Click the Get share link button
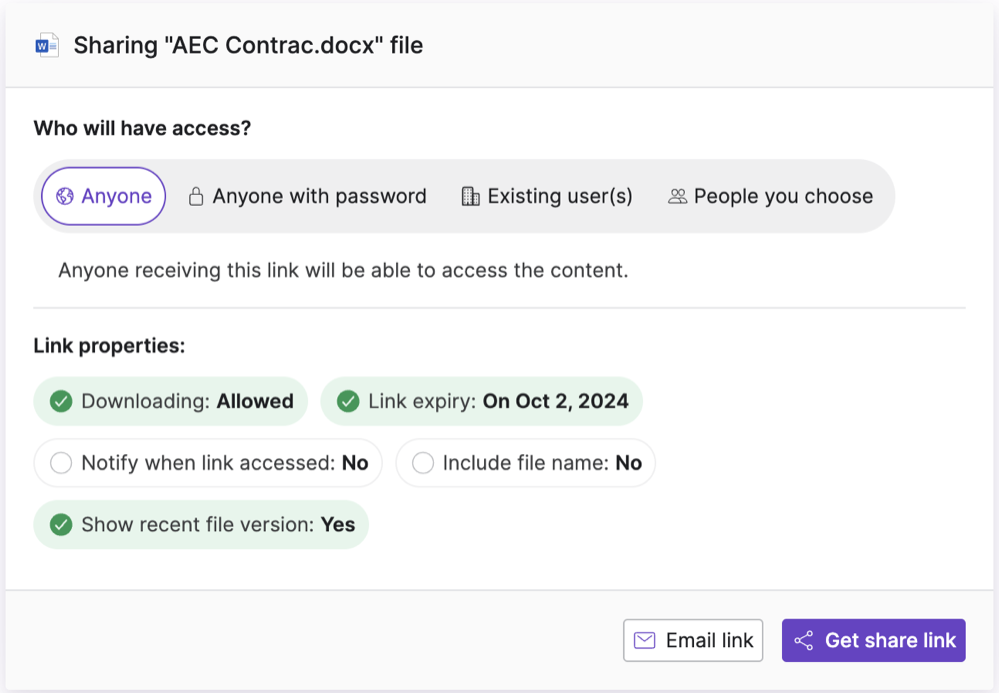This screenshot has height=693, width=999. [873, 640]
